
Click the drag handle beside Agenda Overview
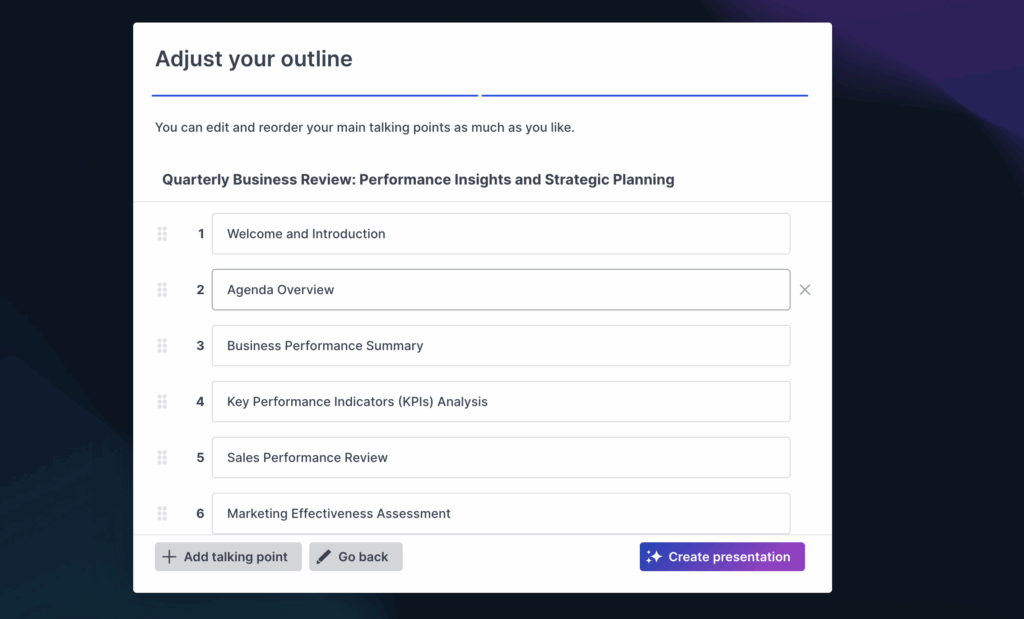point(162,290)
